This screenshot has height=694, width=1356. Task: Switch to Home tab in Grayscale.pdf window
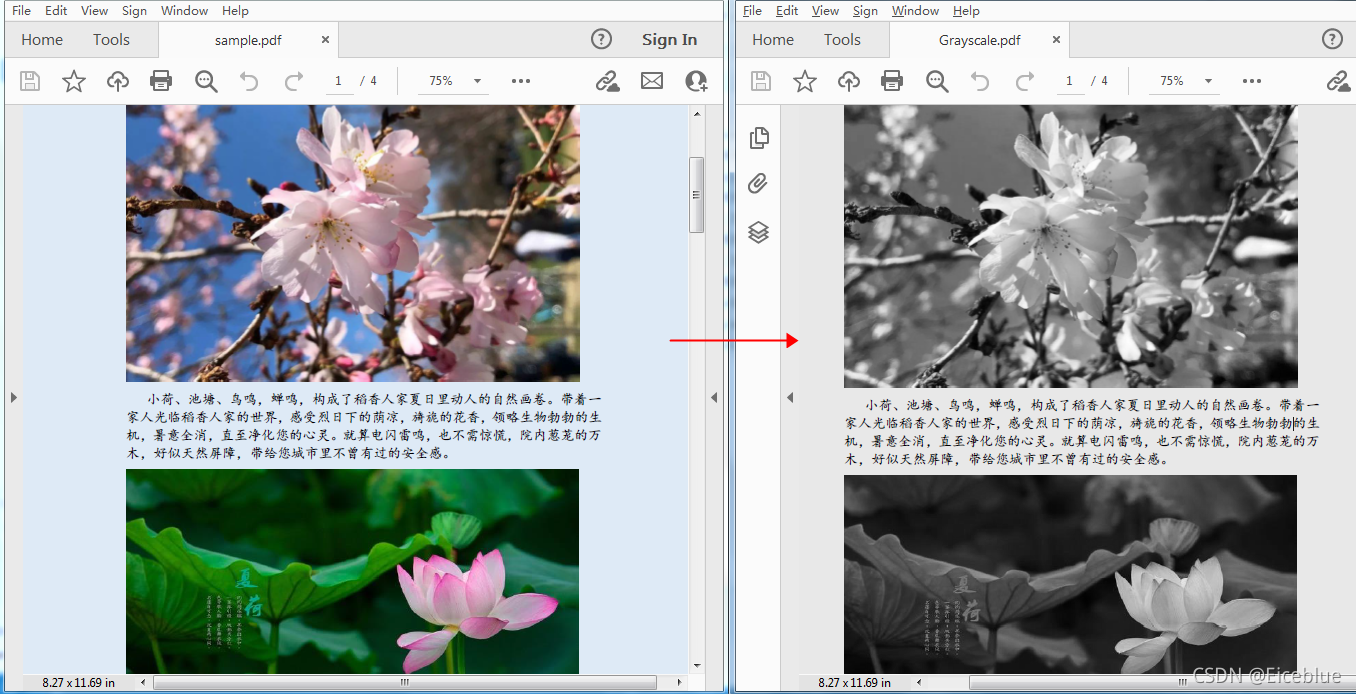(773, 40)
